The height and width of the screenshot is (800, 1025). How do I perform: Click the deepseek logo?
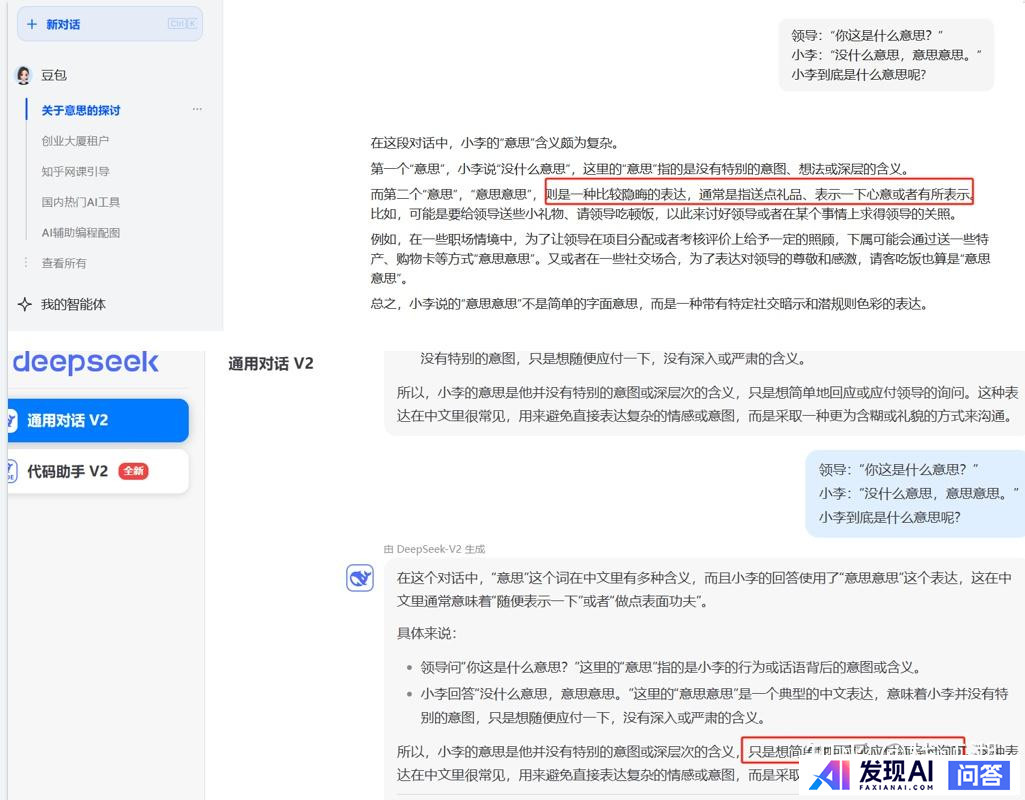click(x=85, y=362)
